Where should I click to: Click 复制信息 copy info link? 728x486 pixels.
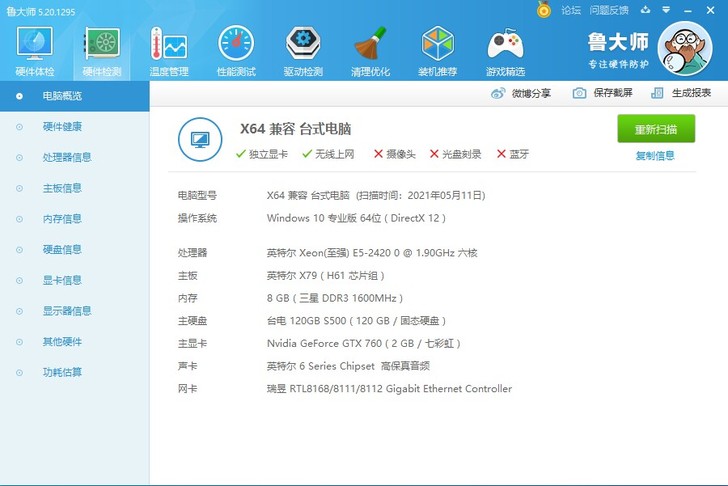click(655, 156)
